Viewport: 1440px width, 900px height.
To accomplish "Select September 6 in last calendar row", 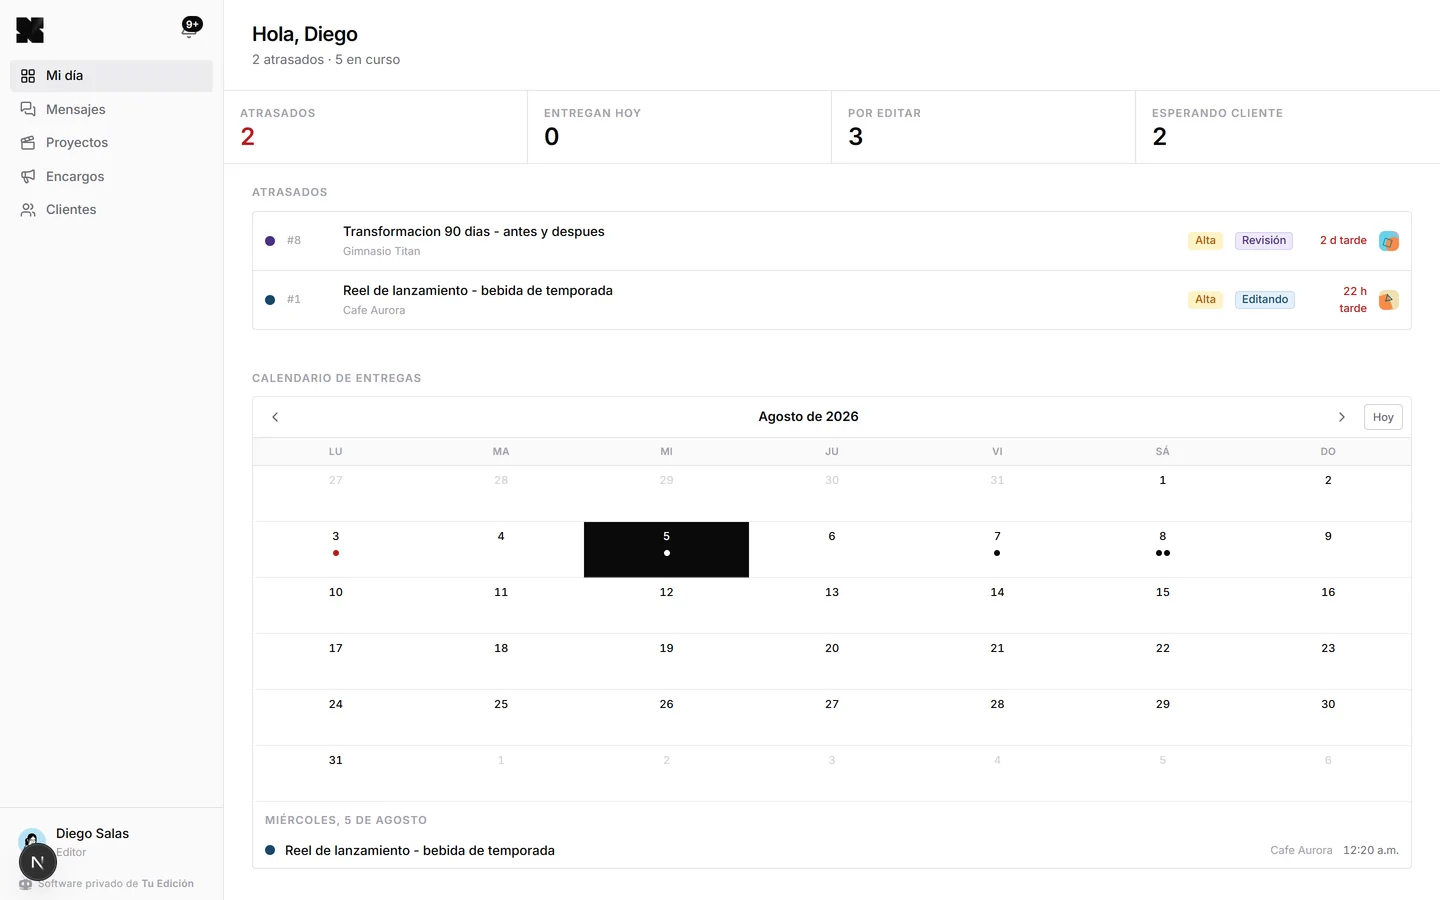I will [1328, 774].
